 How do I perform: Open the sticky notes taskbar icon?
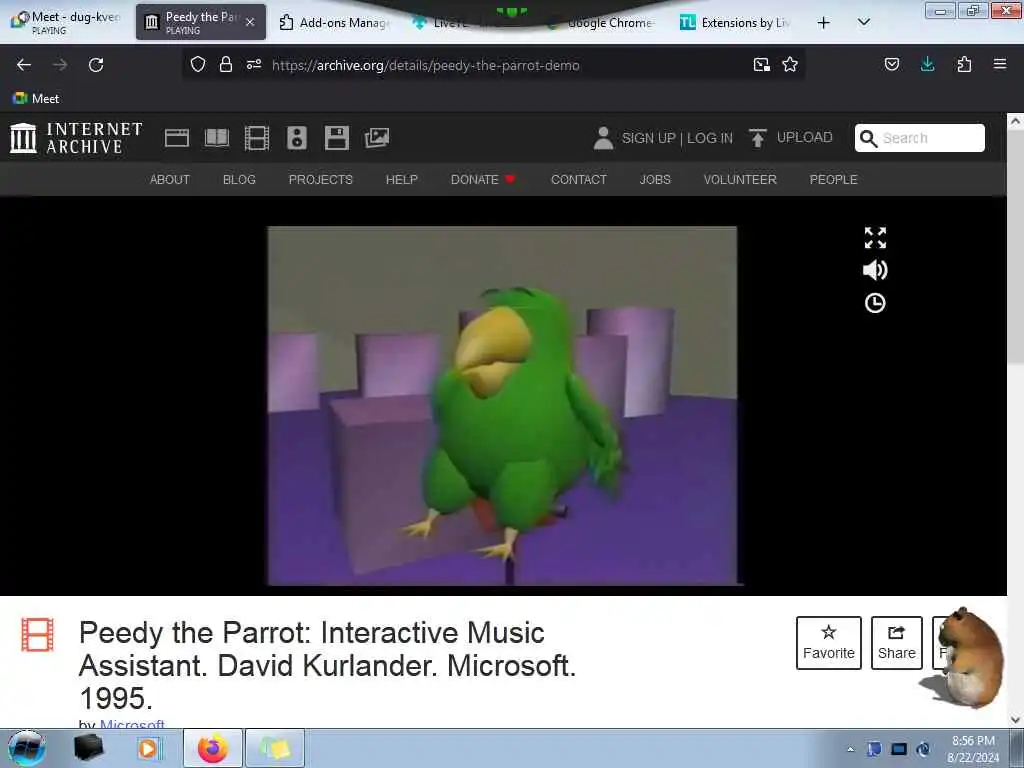click(275, 748)
